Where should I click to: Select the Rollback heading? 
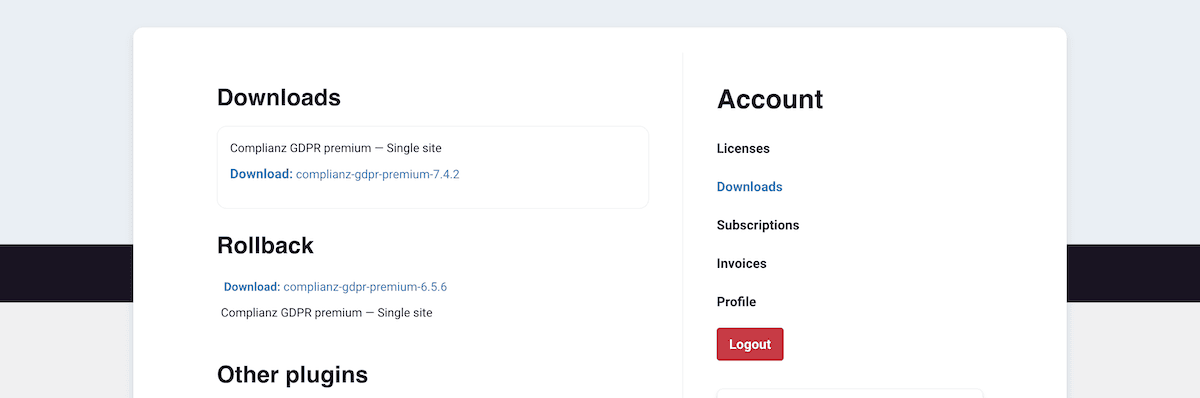(x=265, y=245)
